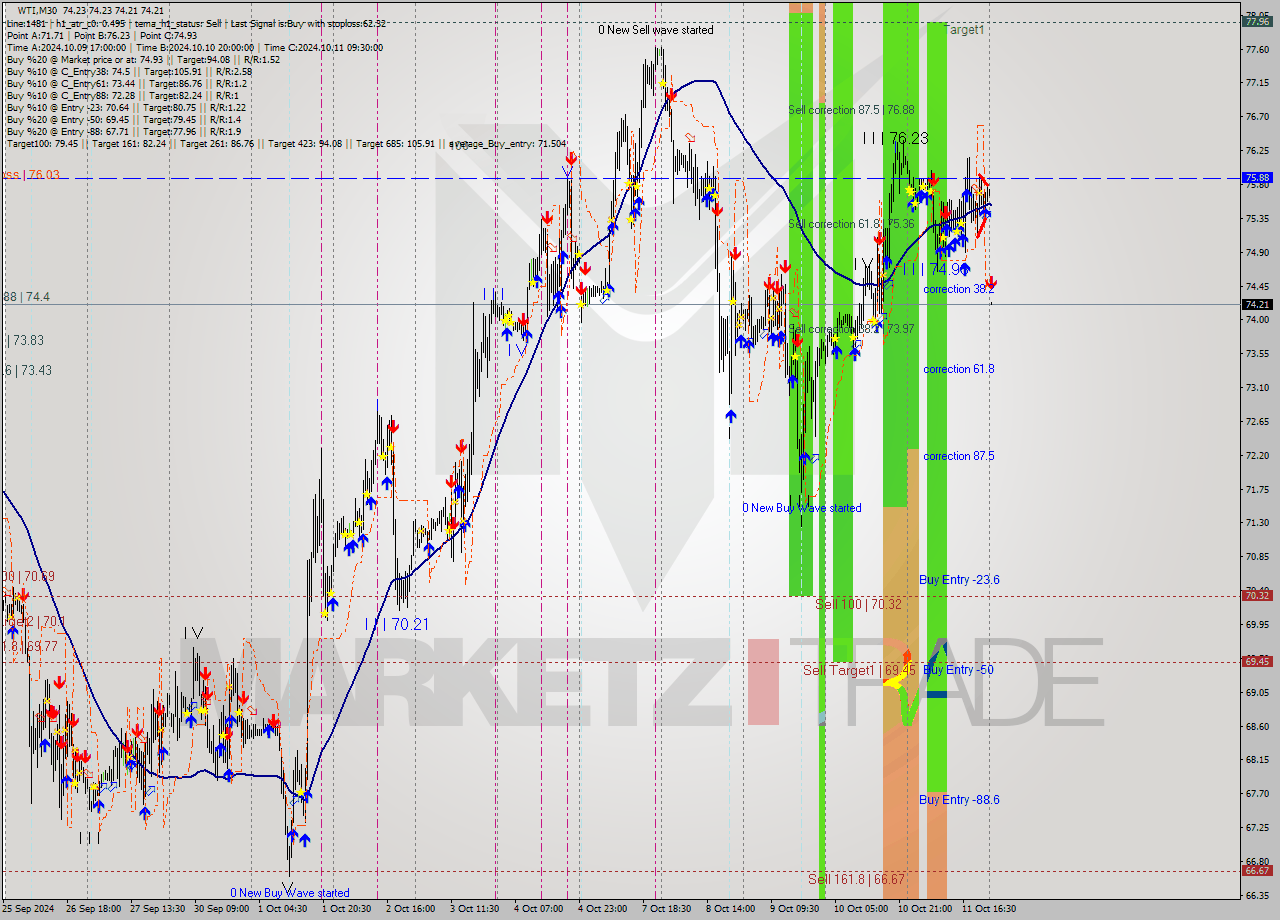
Task: Click the '10 Oct 21:00' time label
Action: [923, 909]
